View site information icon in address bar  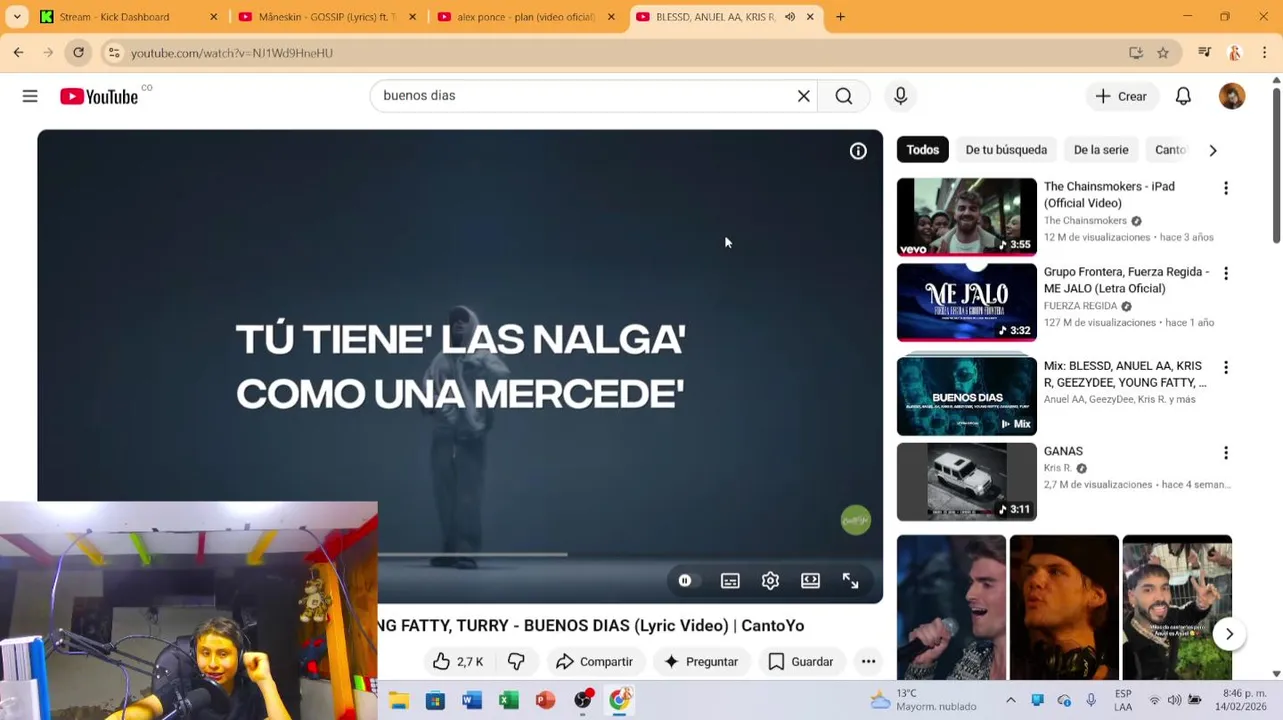point(114,53)
